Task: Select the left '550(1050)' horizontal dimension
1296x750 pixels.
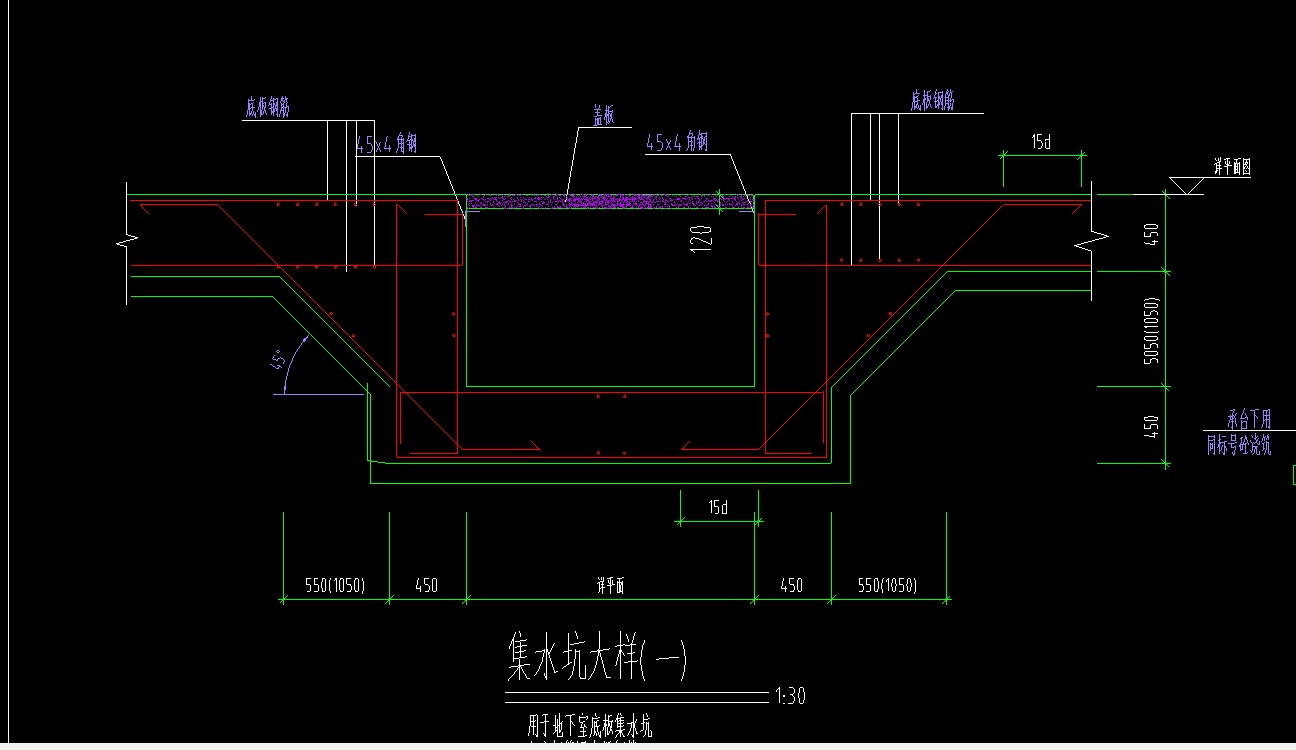Action: (334, 586)
